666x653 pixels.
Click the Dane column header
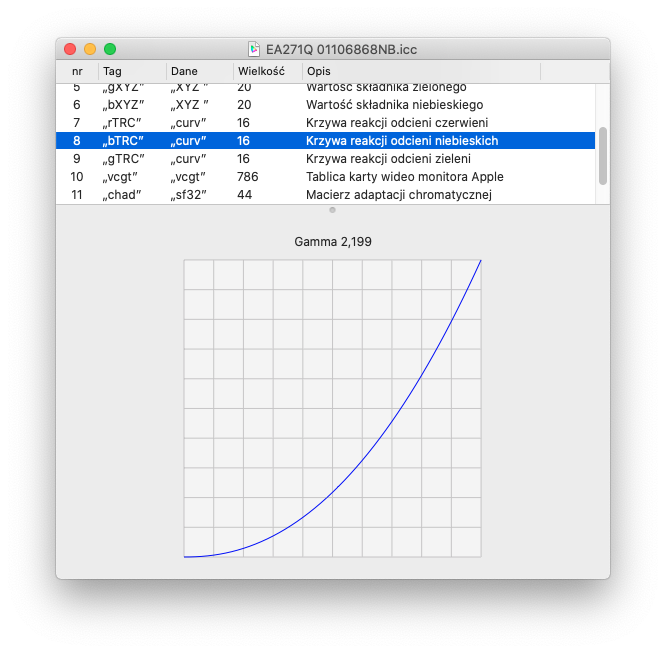coord(198,72)
